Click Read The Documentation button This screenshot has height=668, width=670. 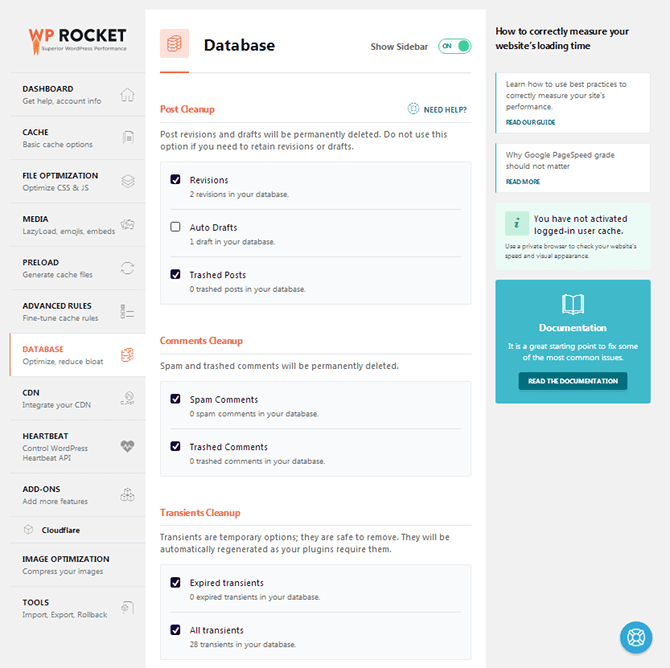tap(573, 381)
